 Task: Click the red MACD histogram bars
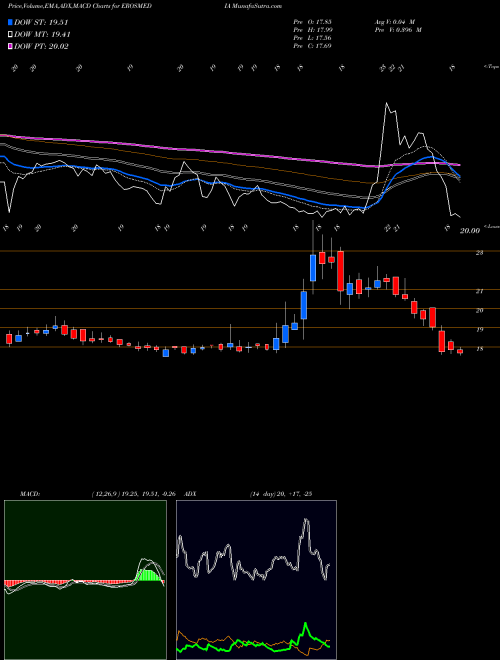pyautogui.click(x=69, y=583)
